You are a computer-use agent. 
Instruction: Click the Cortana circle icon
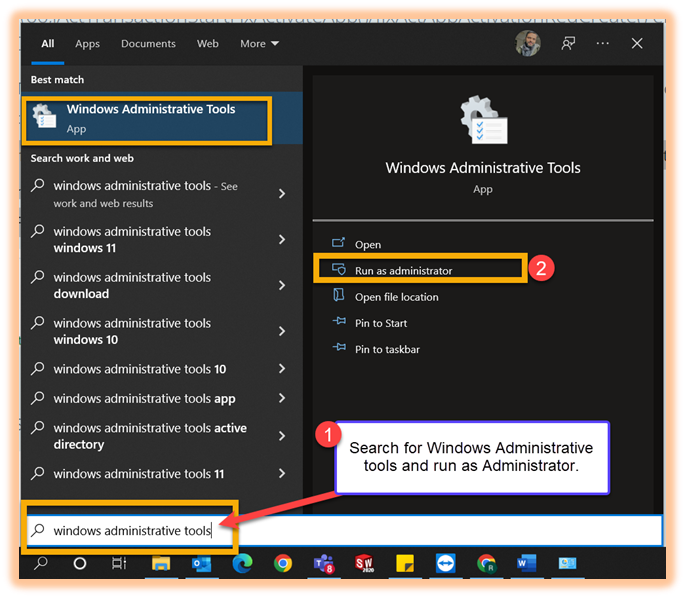80,564
